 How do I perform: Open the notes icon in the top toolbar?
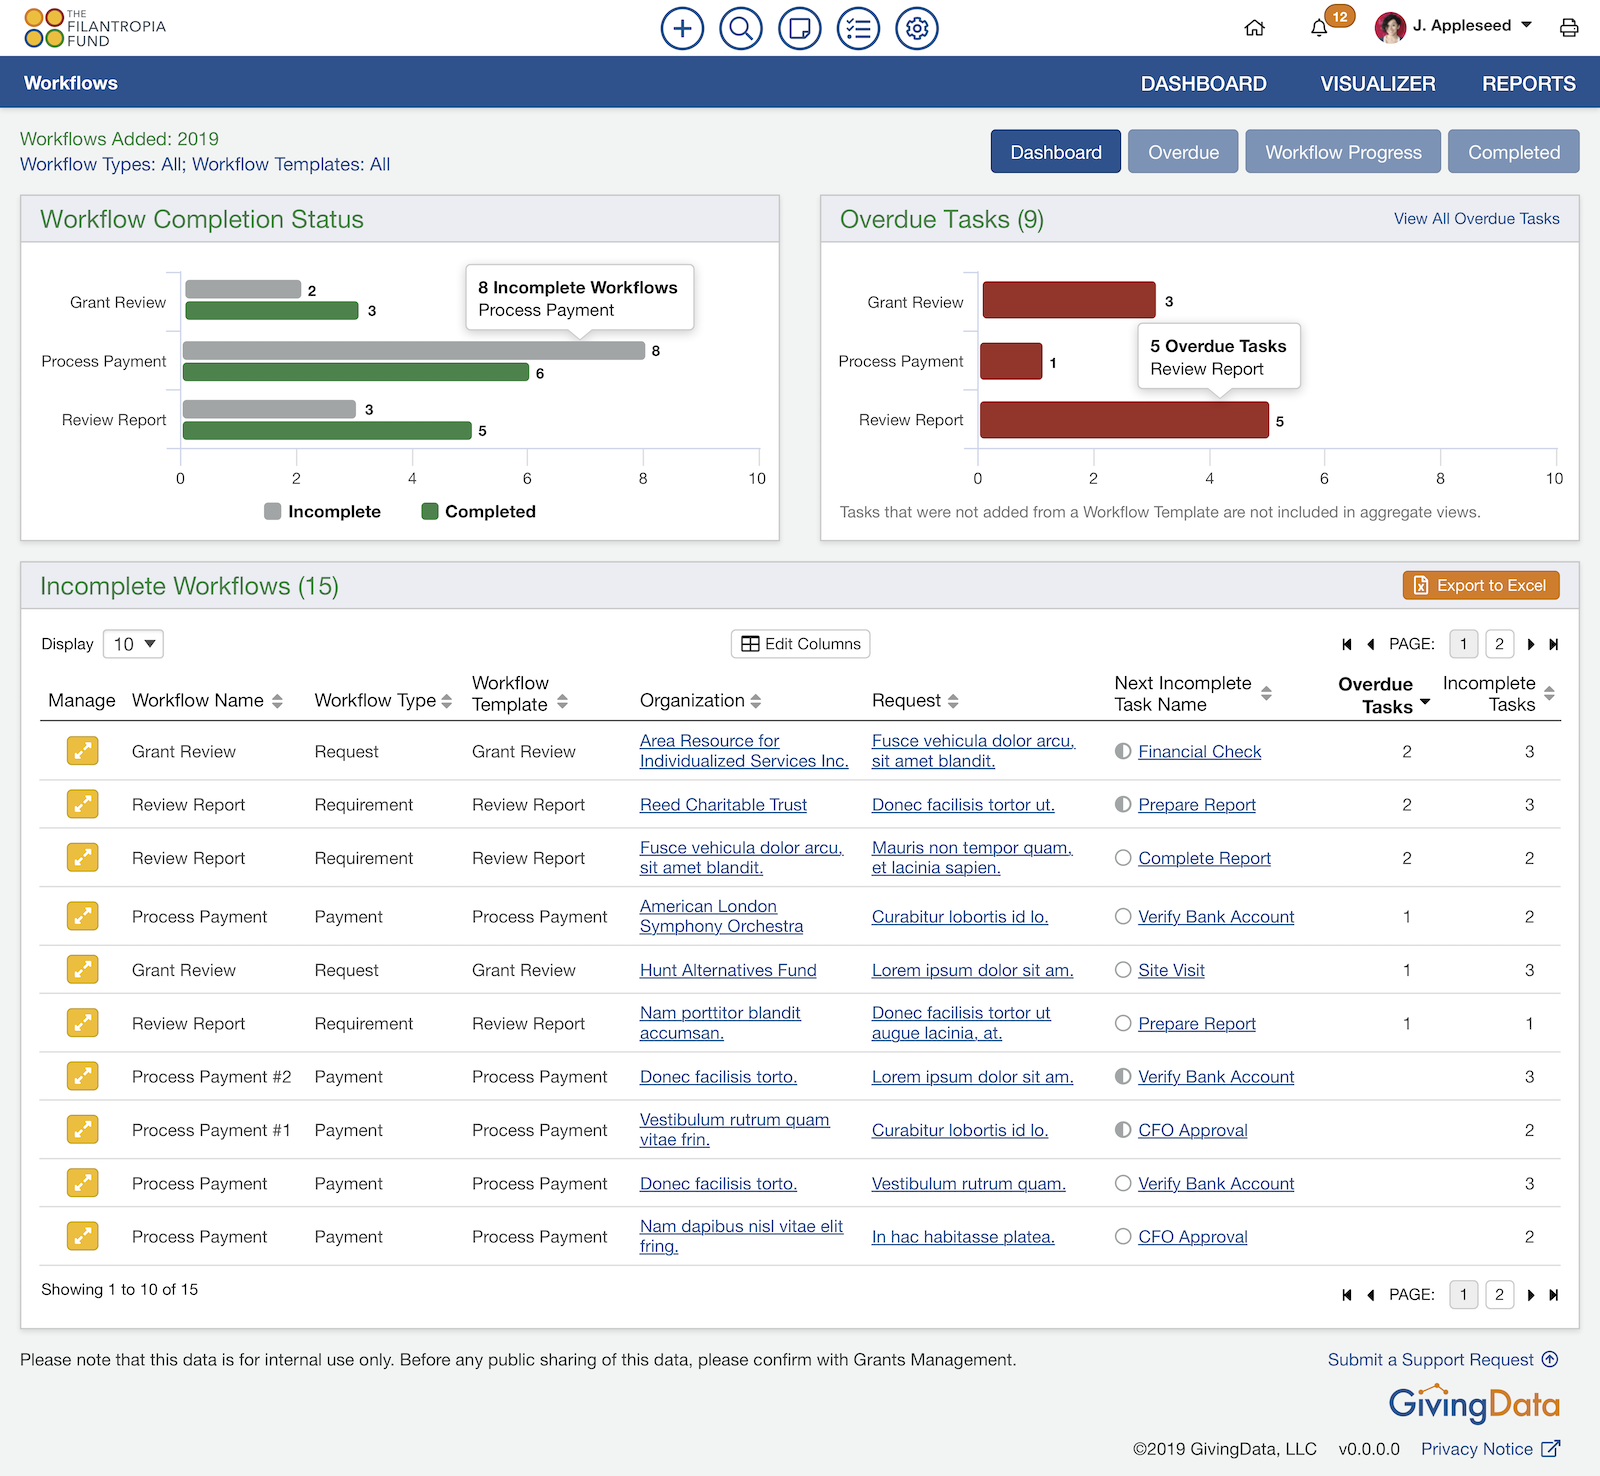point(798,28)
